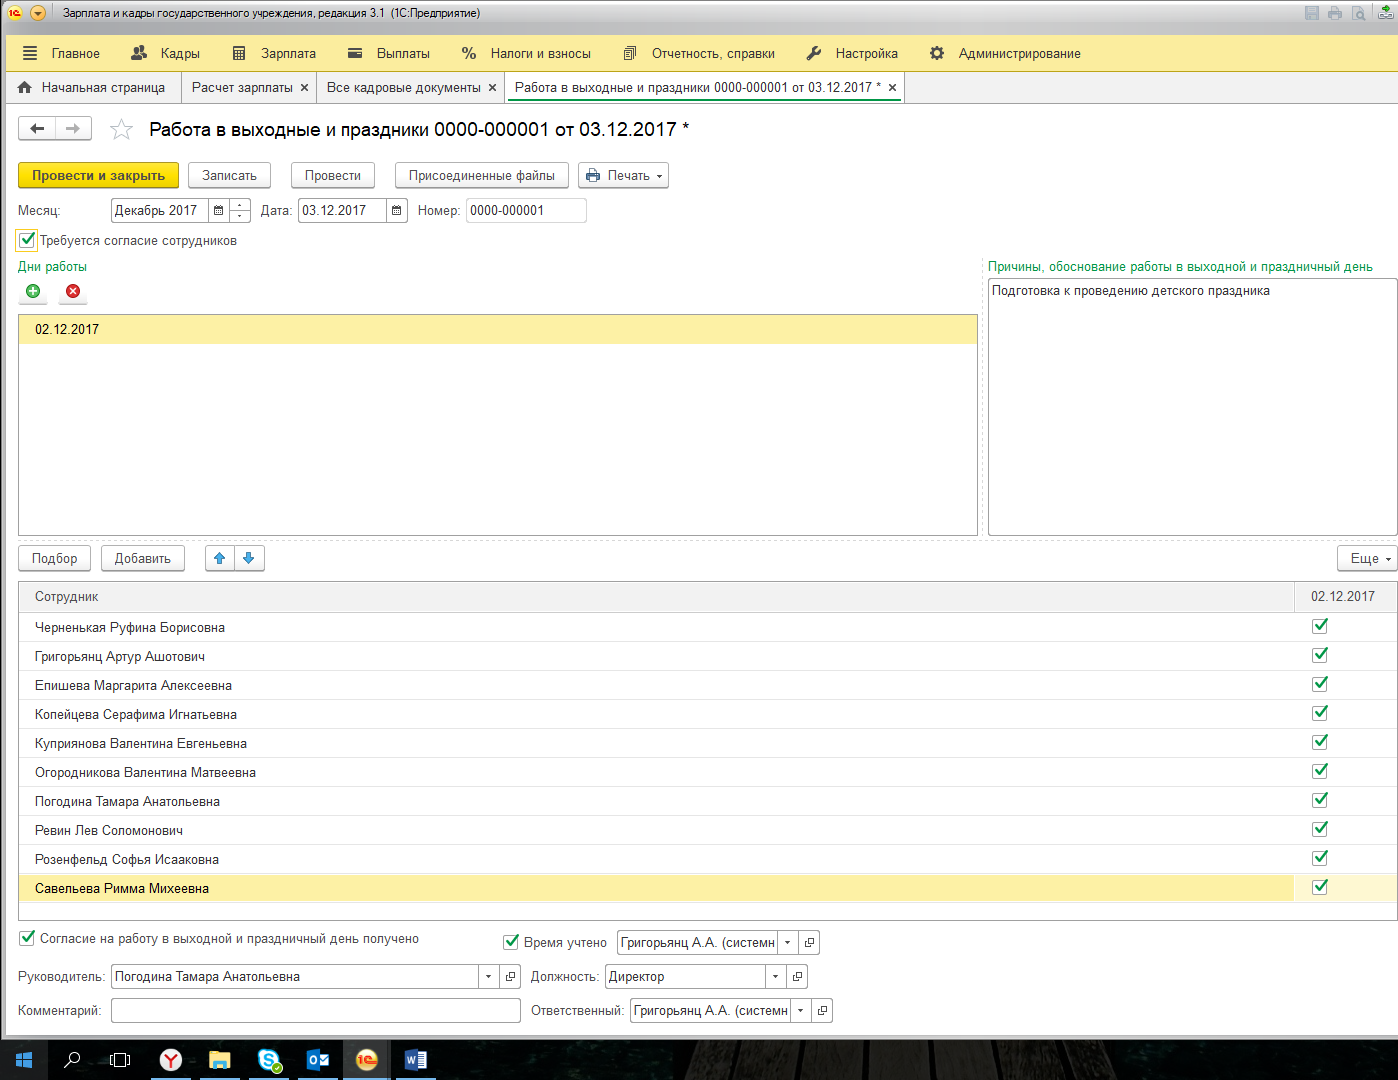Viewport: 1398px width, 1080px height.
Task: Expand the Печать dropdown menu
Action: click(x=624, y=175)
